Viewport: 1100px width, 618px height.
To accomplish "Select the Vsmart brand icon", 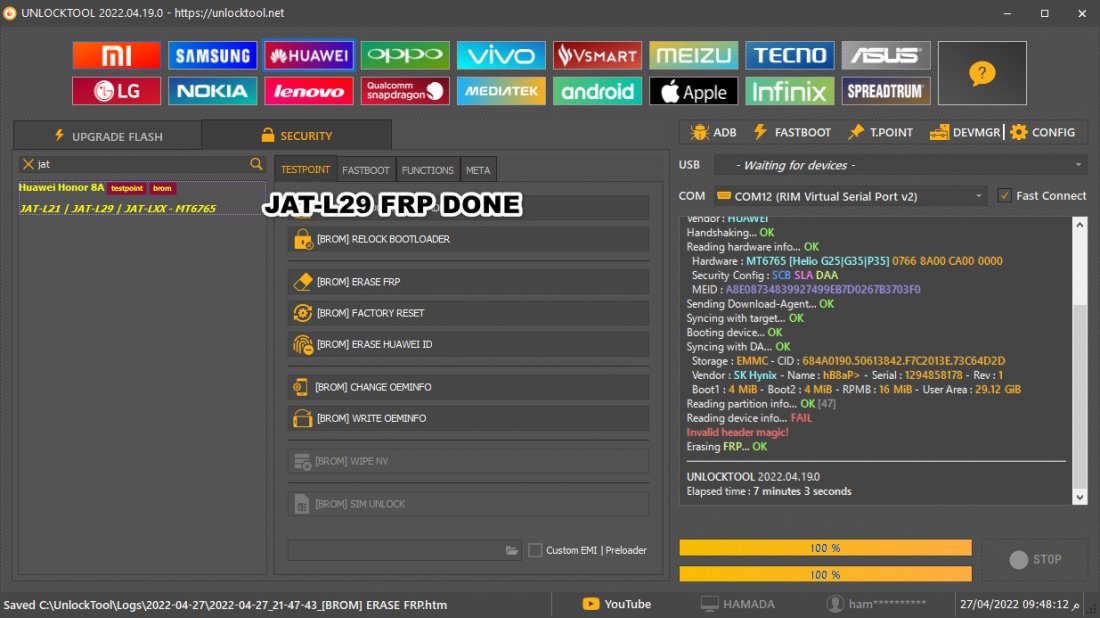I will pyautogui.click(x=597, y=55).
